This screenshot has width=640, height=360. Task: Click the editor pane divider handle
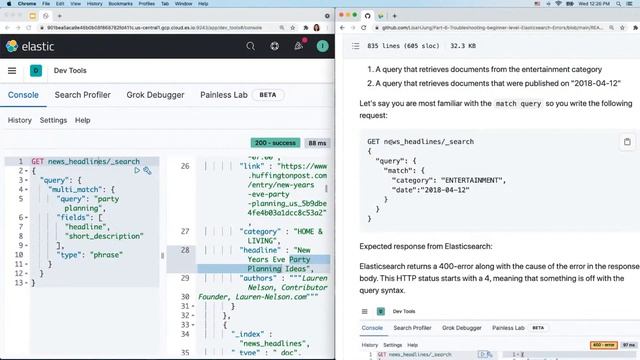[162, 256]
